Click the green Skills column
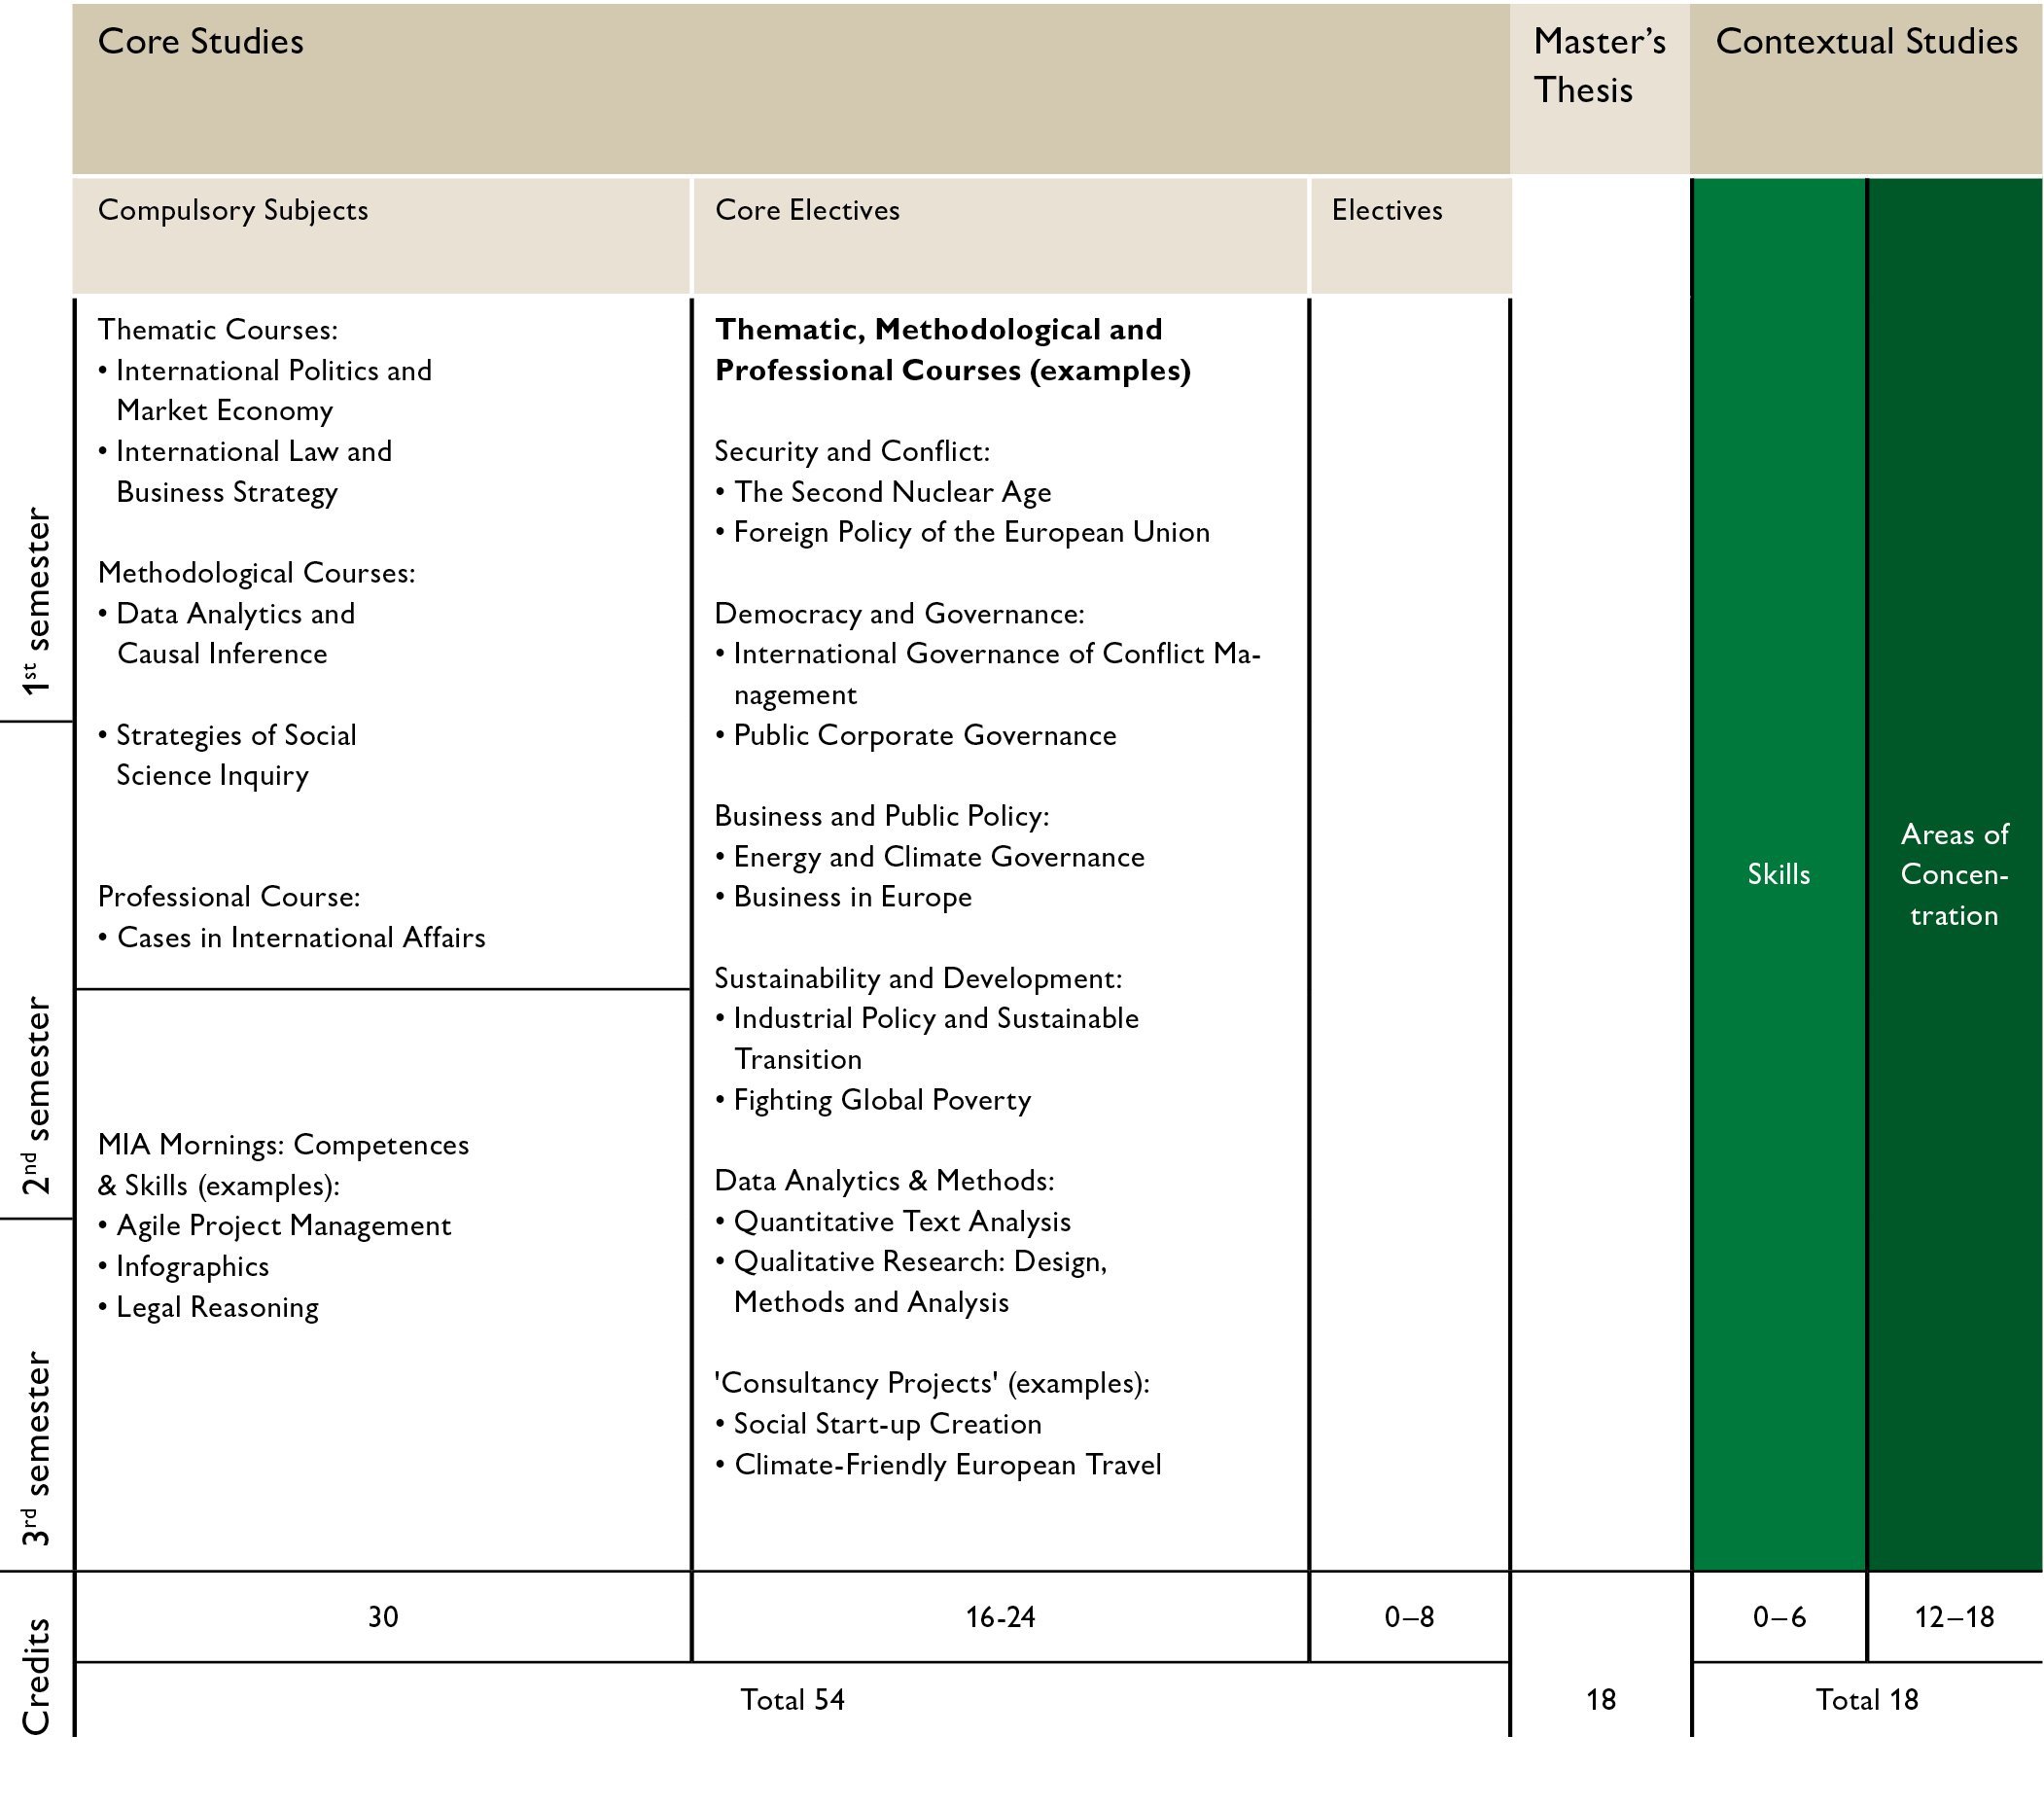The height and width of the screenshot is (1807, 2044). [x=1778, y=874]
